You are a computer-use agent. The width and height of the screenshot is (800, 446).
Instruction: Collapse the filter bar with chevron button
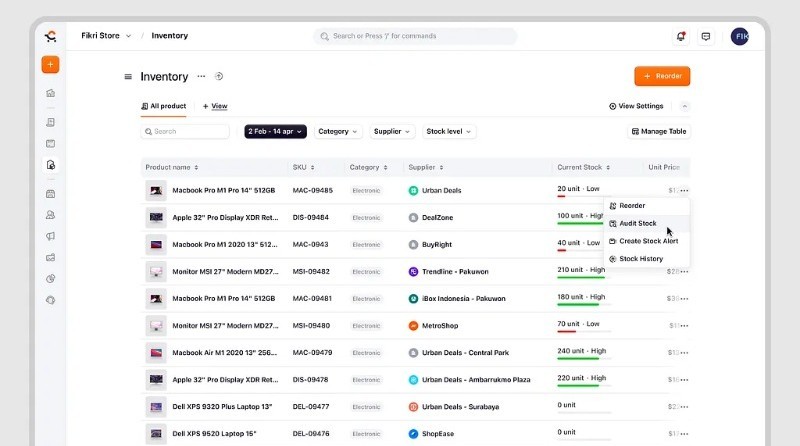(x=685, y=106)
